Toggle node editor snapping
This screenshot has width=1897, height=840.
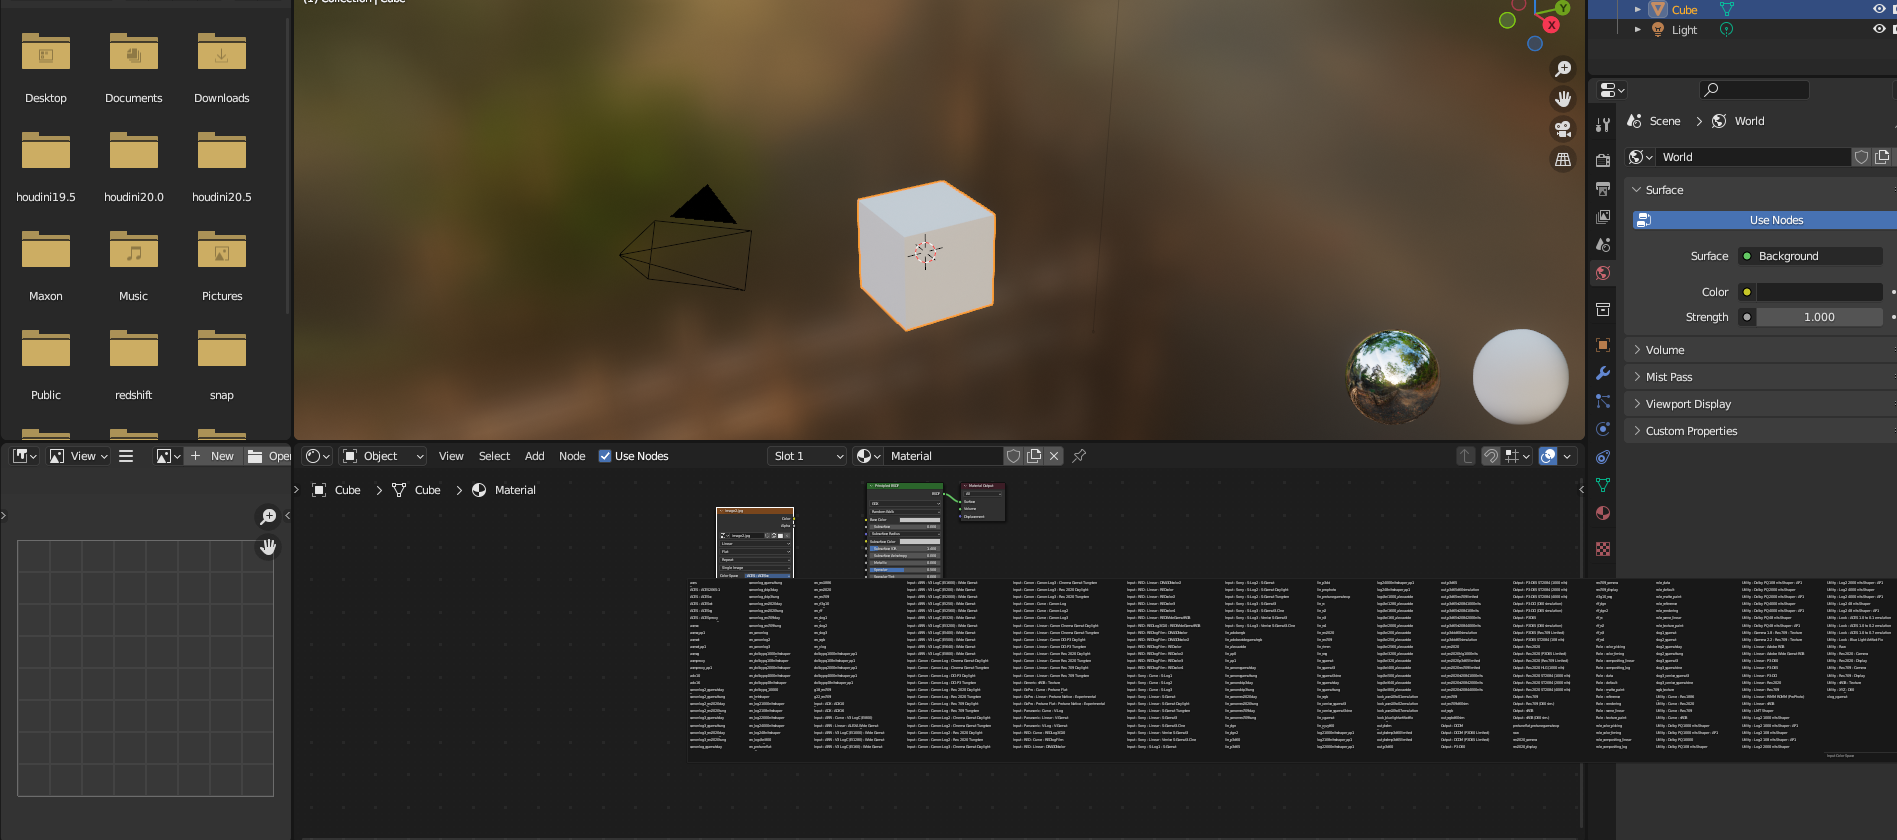1491,456
